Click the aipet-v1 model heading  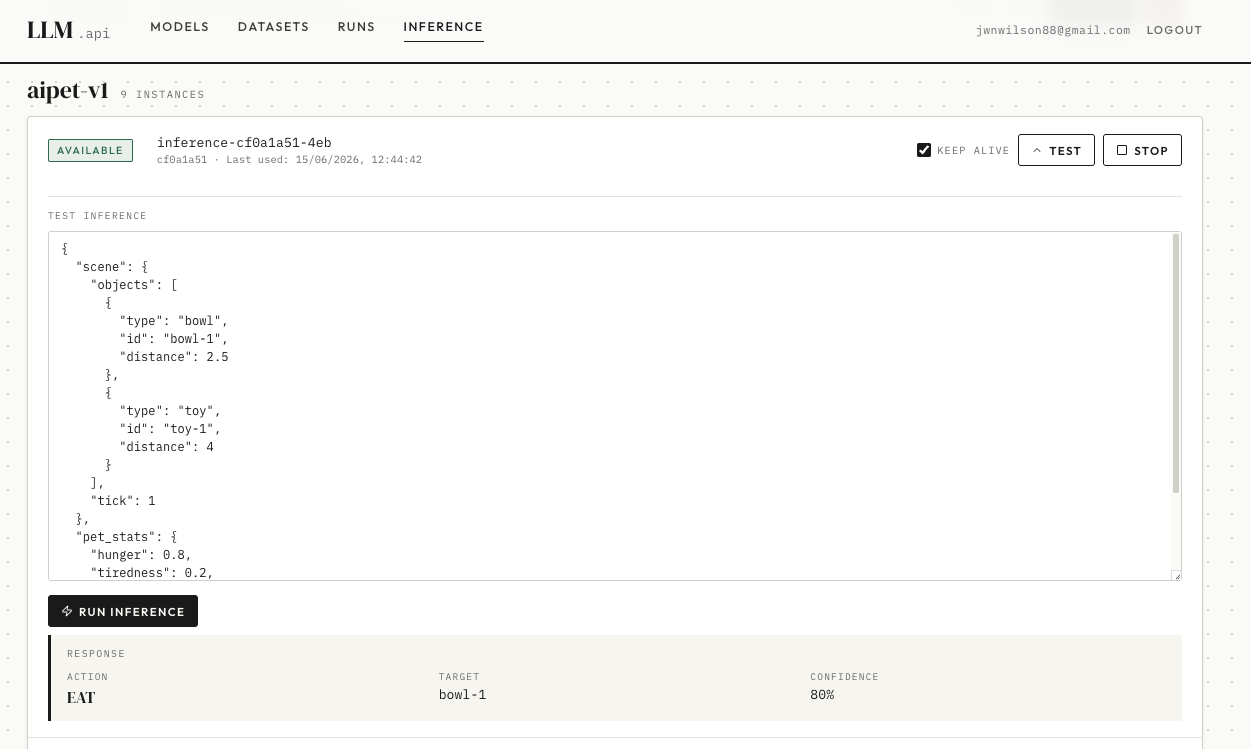pyautogui.click(x=68, y=91)
